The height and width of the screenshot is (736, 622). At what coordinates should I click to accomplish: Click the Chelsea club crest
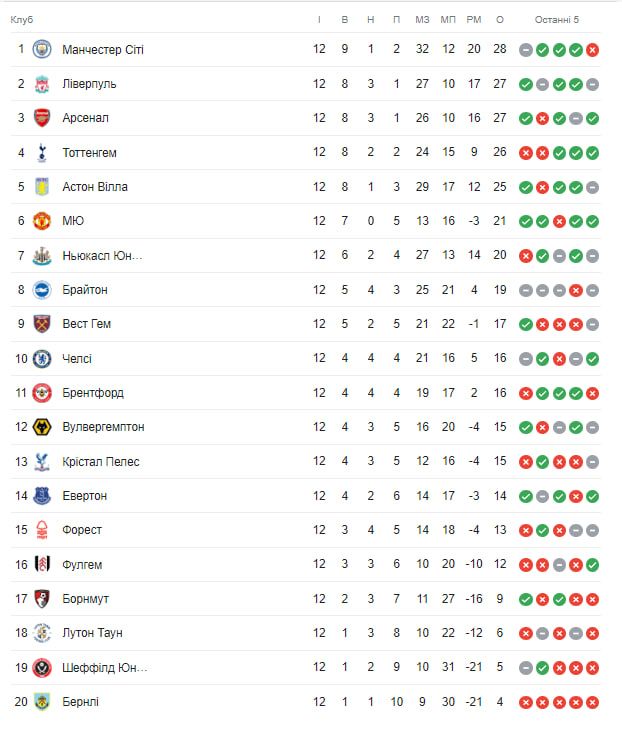tap(42, 358)
